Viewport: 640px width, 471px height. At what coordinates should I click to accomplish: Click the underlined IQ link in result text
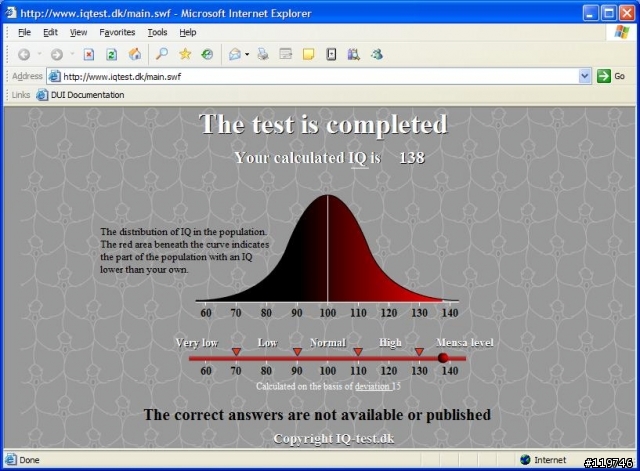click(358, 158)
